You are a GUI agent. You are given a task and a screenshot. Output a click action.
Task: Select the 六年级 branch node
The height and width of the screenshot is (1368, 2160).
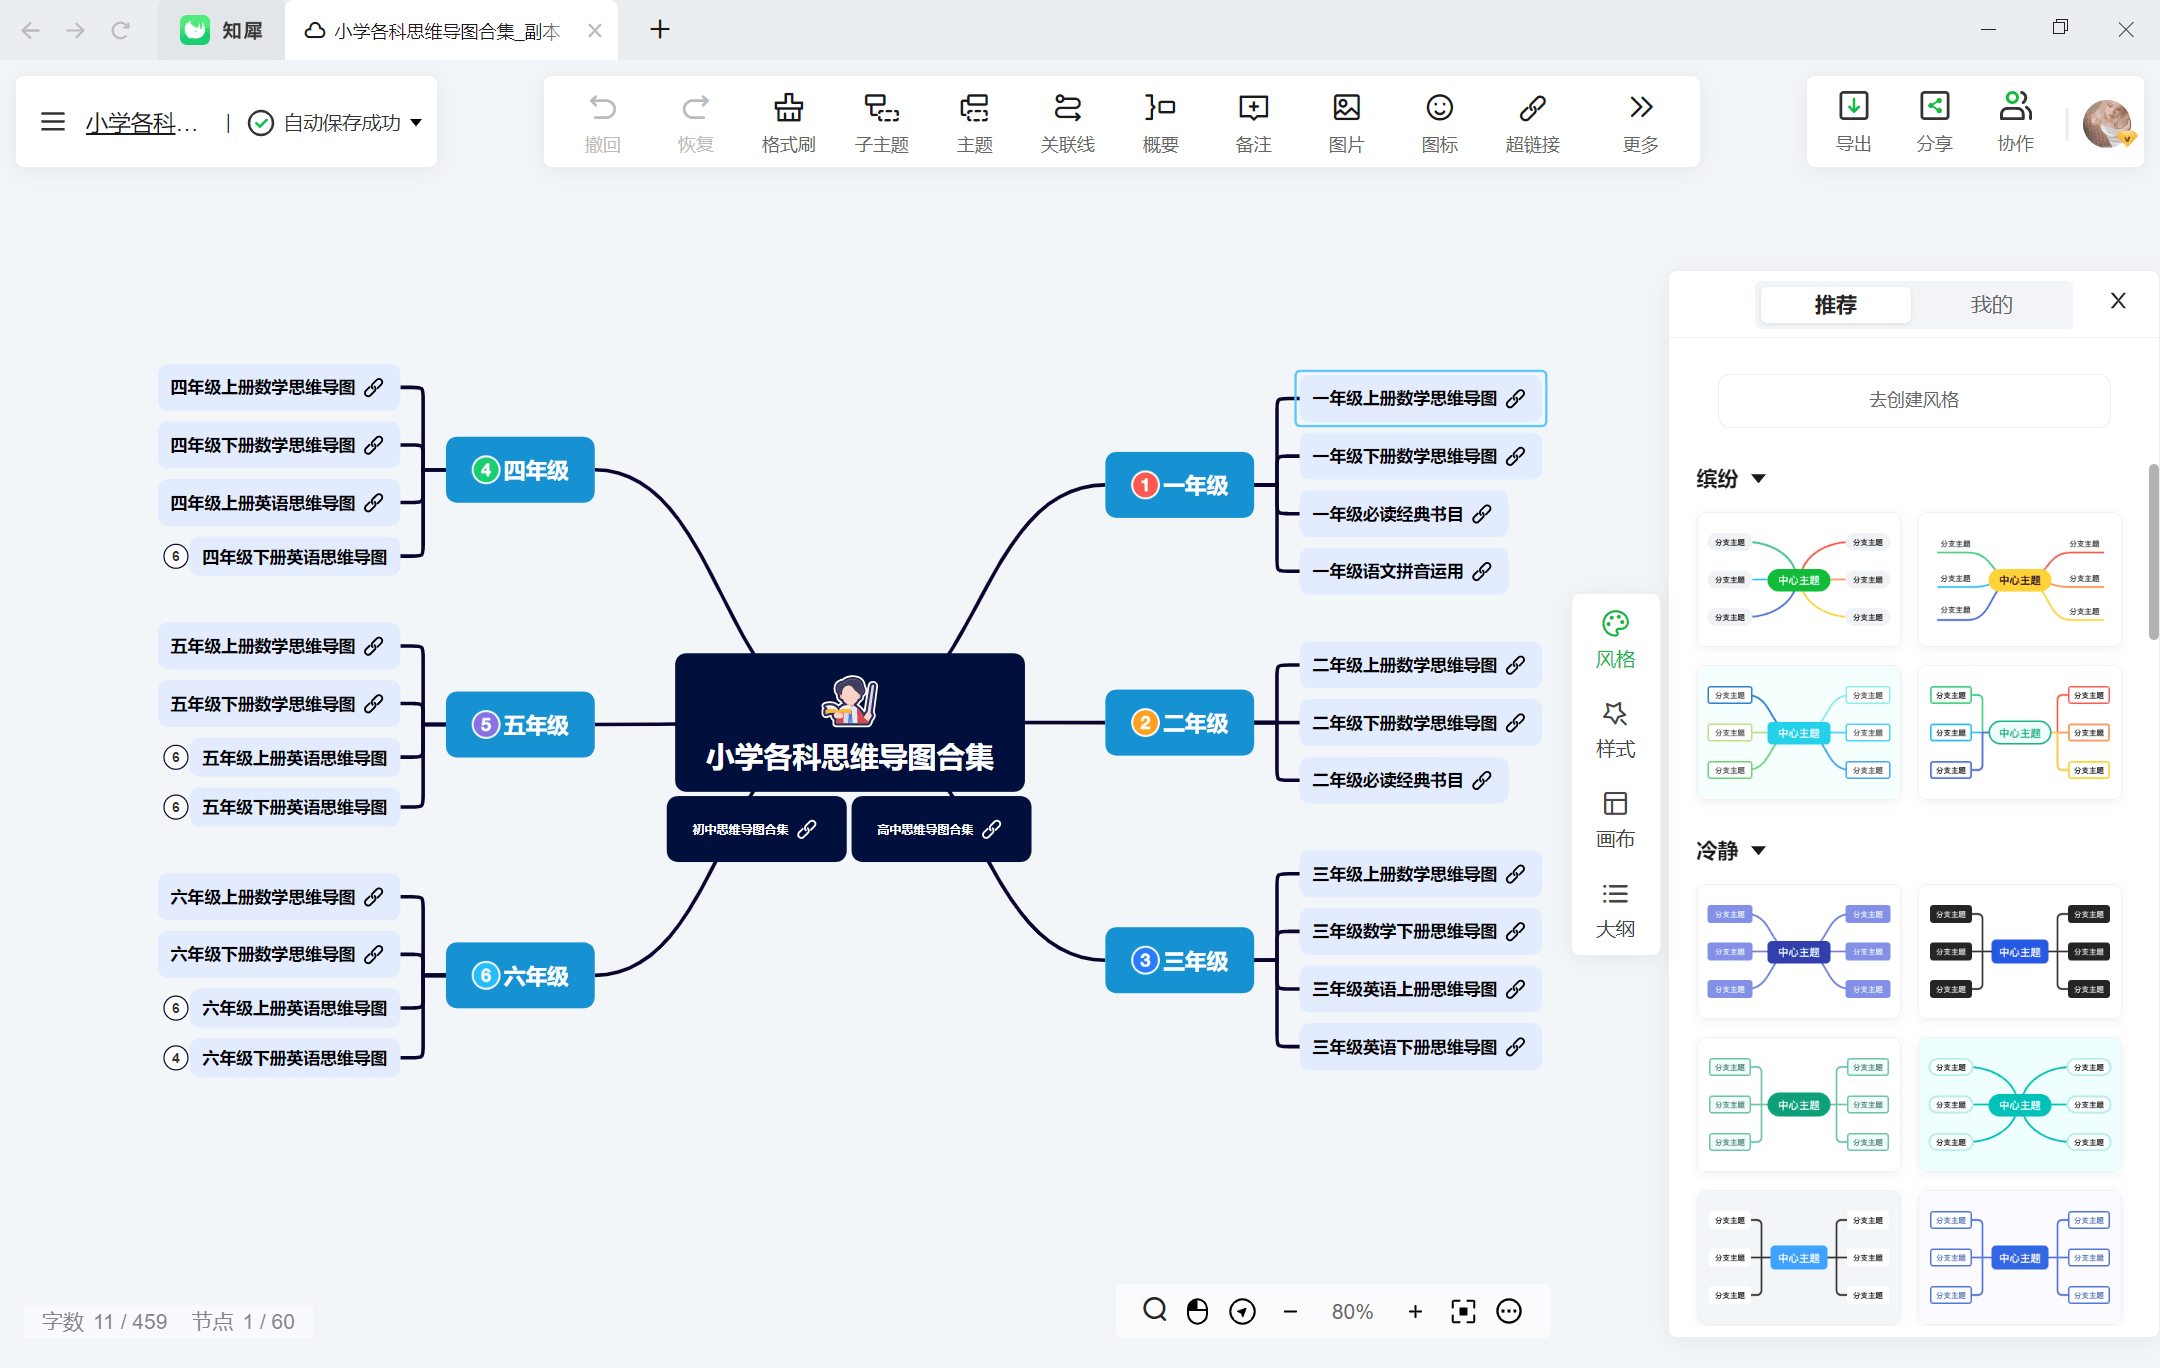[x=520, y=975]
